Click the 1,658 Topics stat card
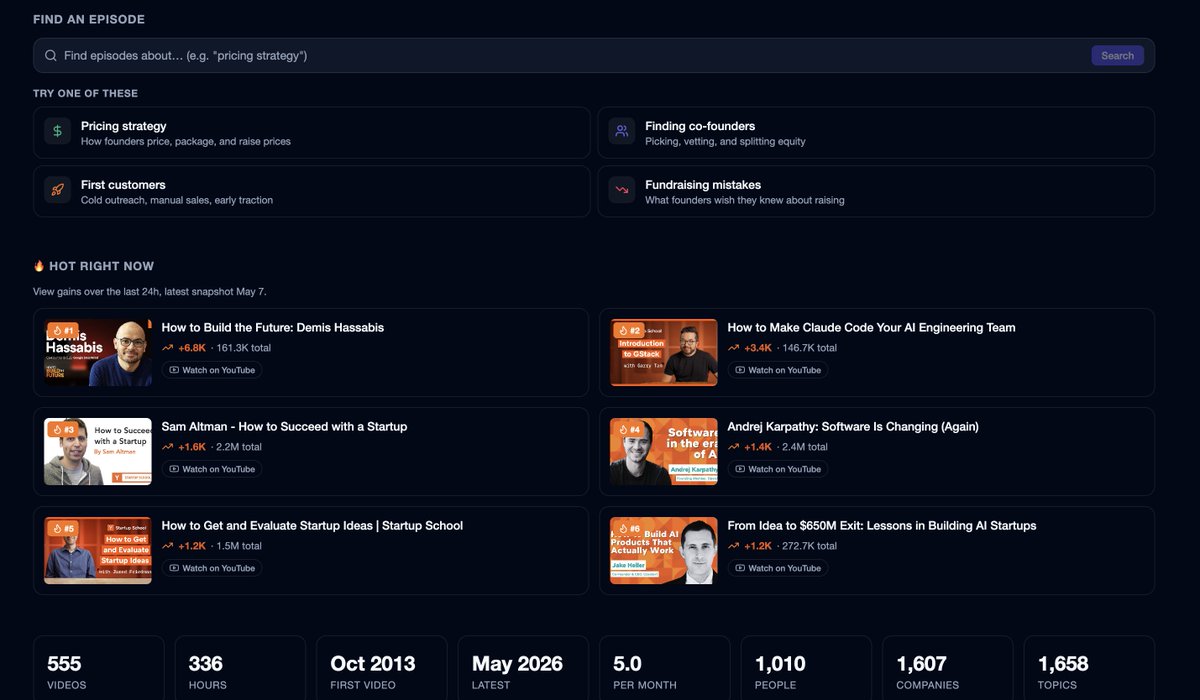This screenshot has height=700, width=1200. tap(1090, 668)
